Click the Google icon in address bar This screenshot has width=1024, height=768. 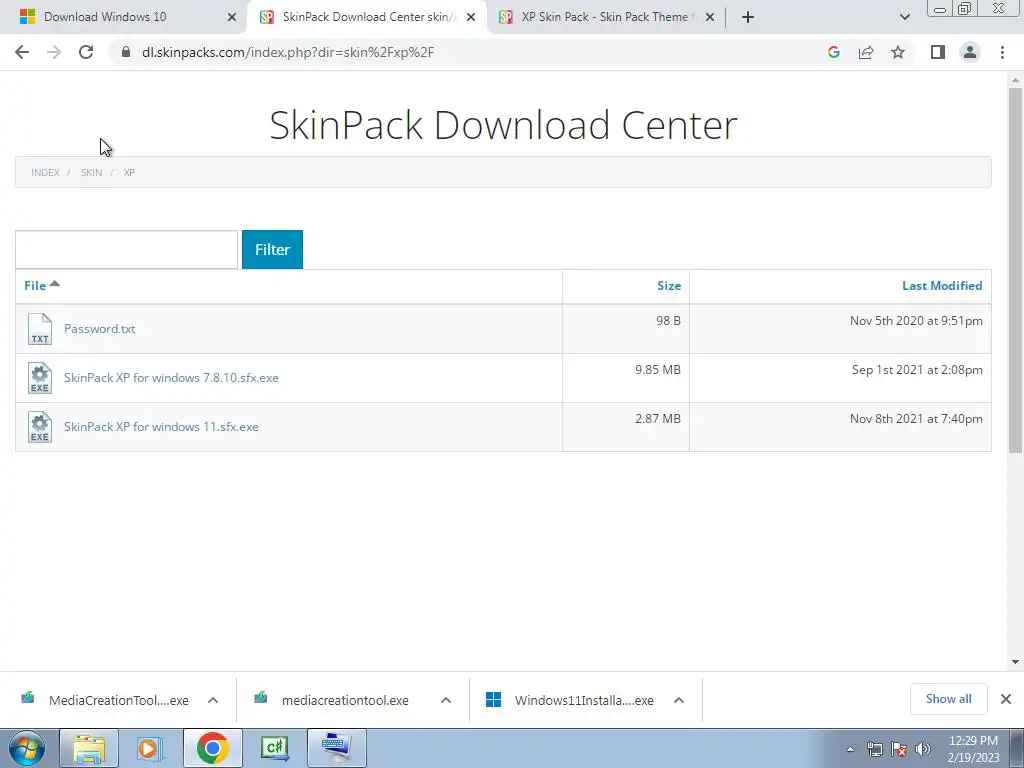pos(833,52)
